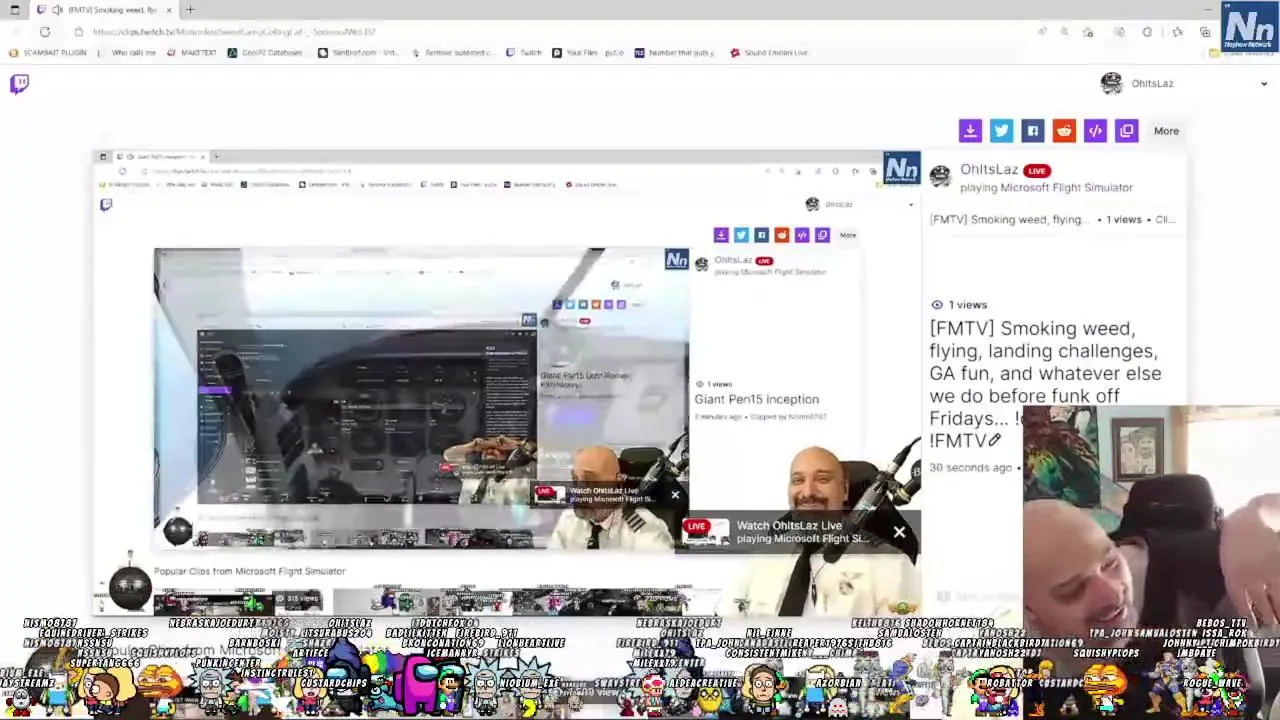The height and width of the screenshot is (720, 1280).
Task: Click the nested copy link icon inside the video
Action: coord(822,235)
